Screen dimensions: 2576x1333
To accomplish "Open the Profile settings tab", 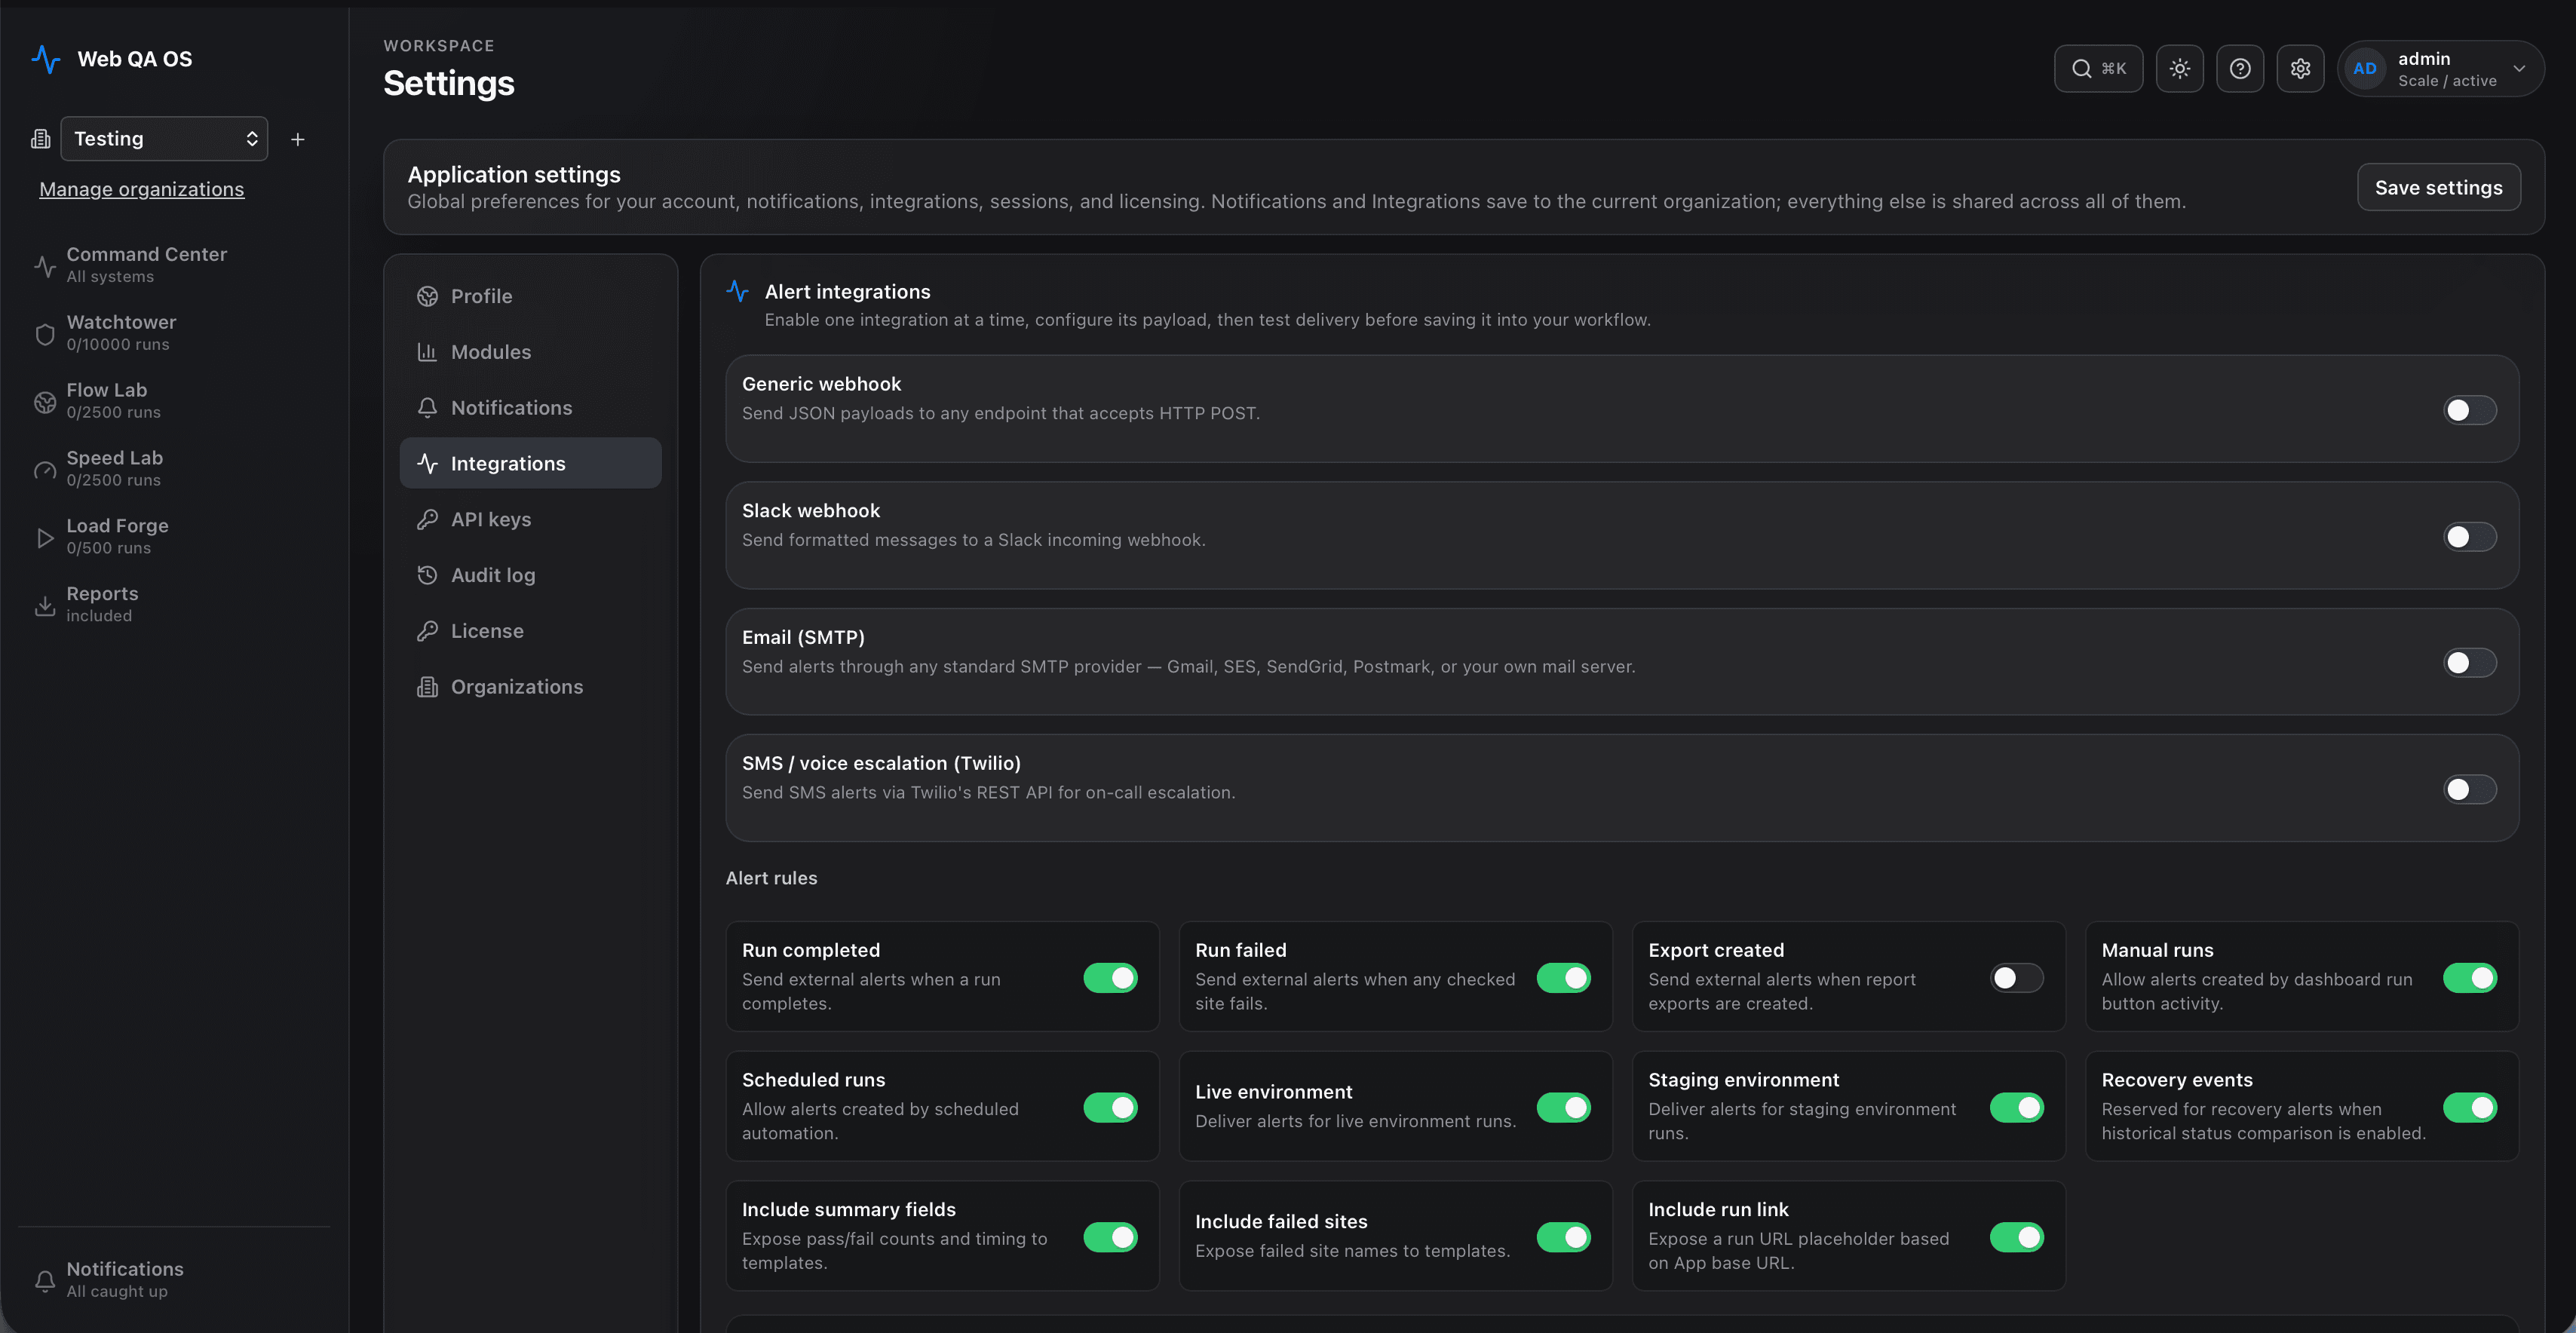I will point(530,296).
